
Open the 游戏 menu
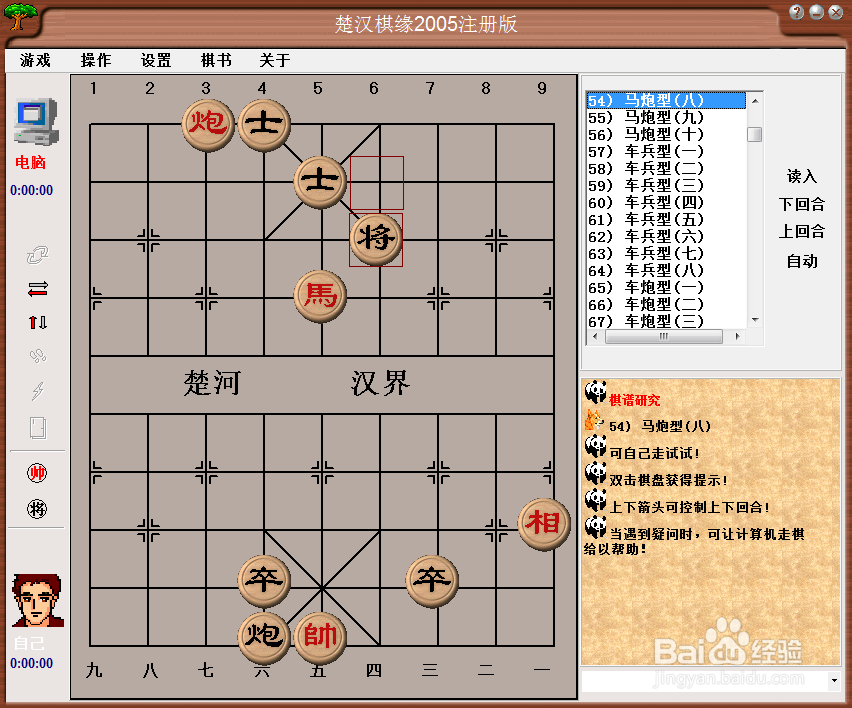coord(35,60)
